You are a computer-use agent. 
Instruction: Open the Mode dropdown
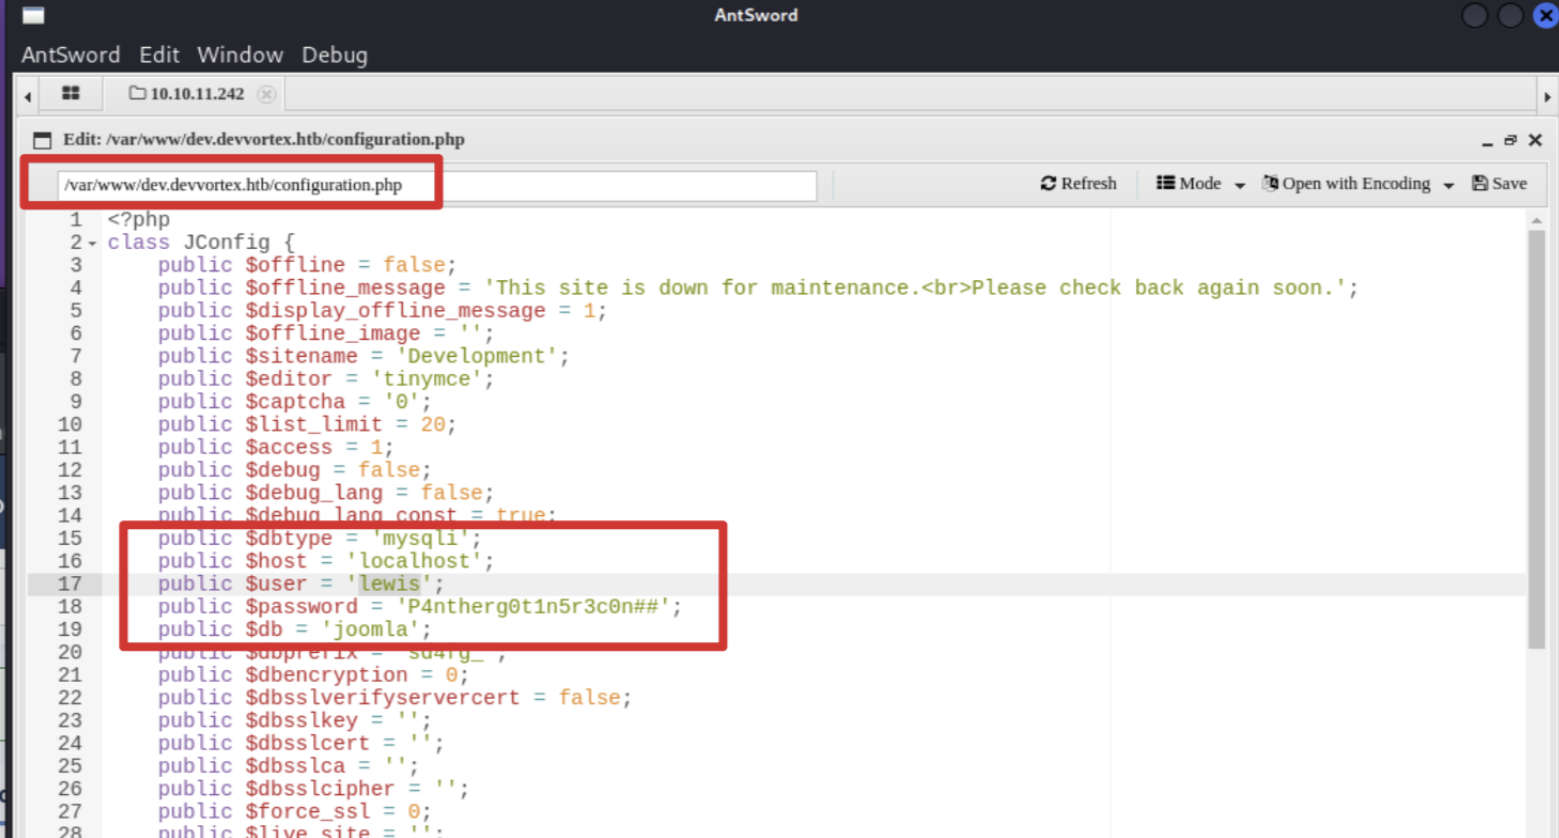[1200, 184]
